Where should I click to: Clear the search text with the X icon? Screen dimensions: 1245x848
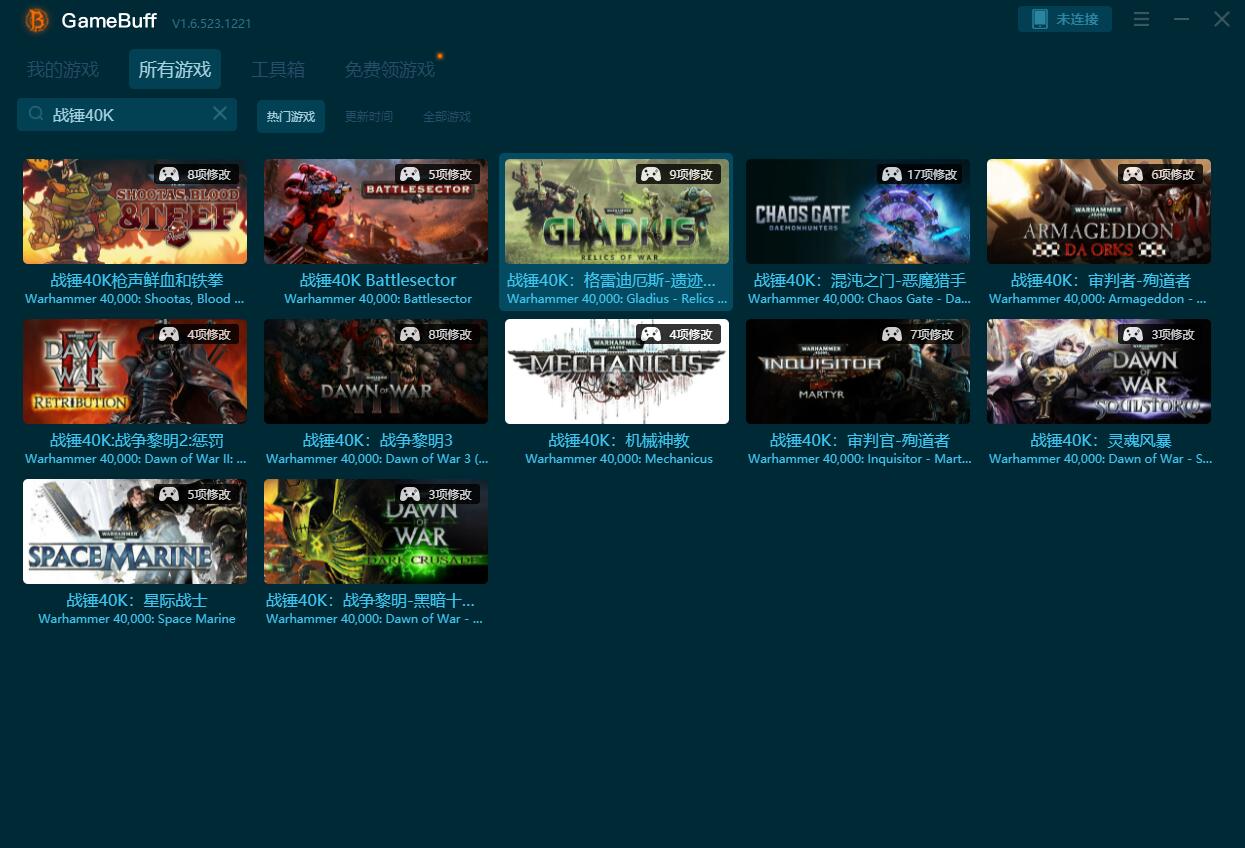pyautogui.click(x=220, y=114)
